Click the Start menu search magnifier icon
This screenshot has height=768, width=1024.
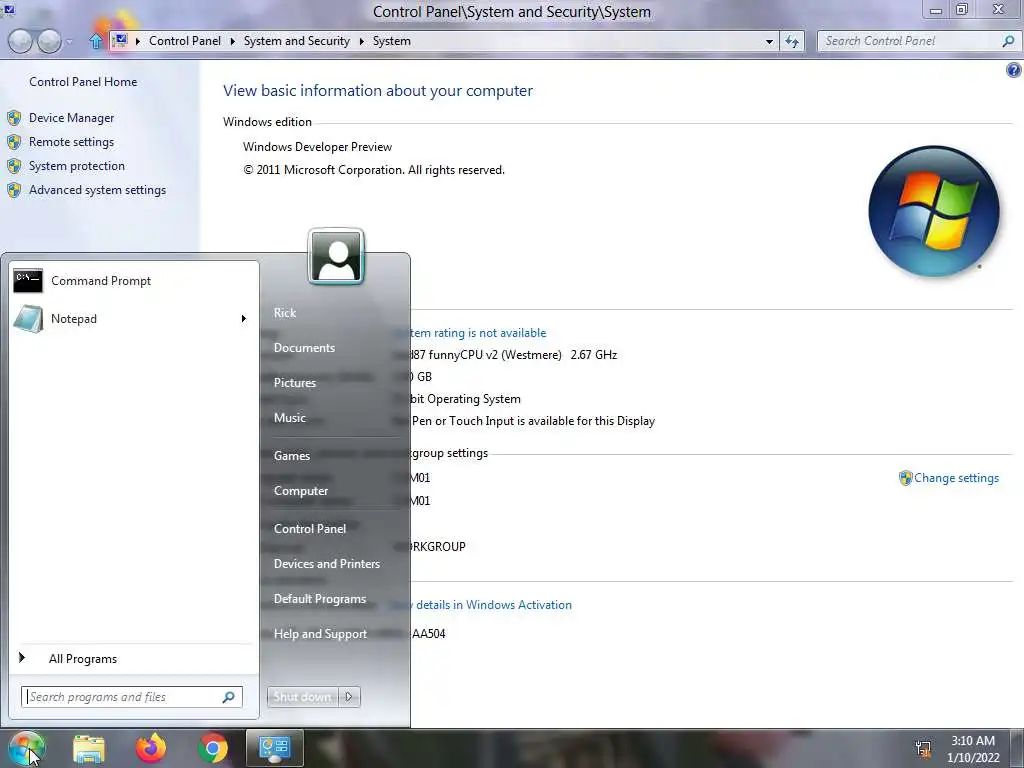click(x=229, y=697)
